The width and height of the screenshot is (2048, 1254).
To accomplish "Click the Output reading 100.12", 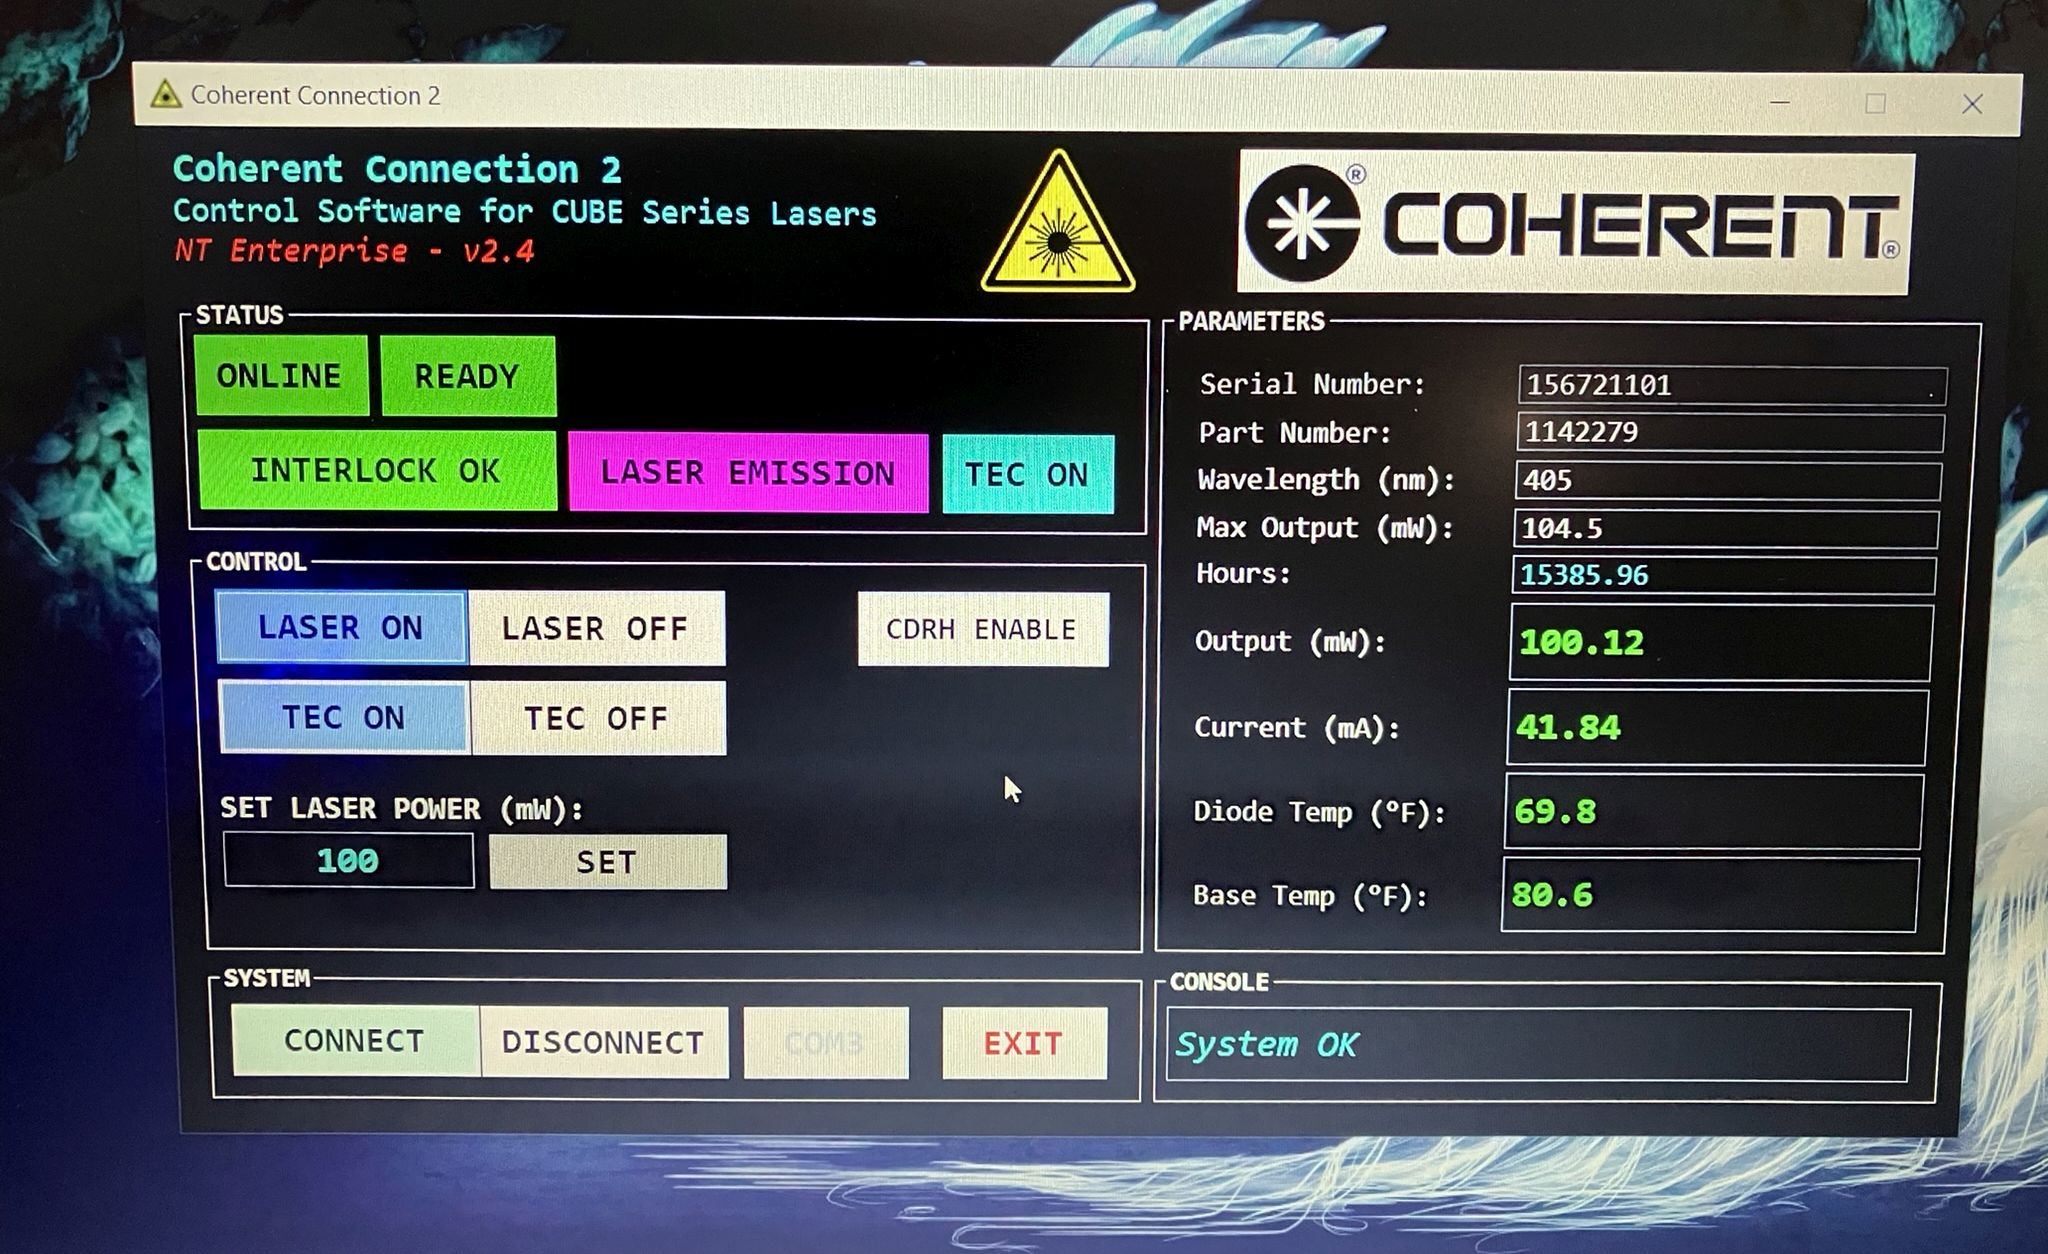I will click(x=1721, y=642).
